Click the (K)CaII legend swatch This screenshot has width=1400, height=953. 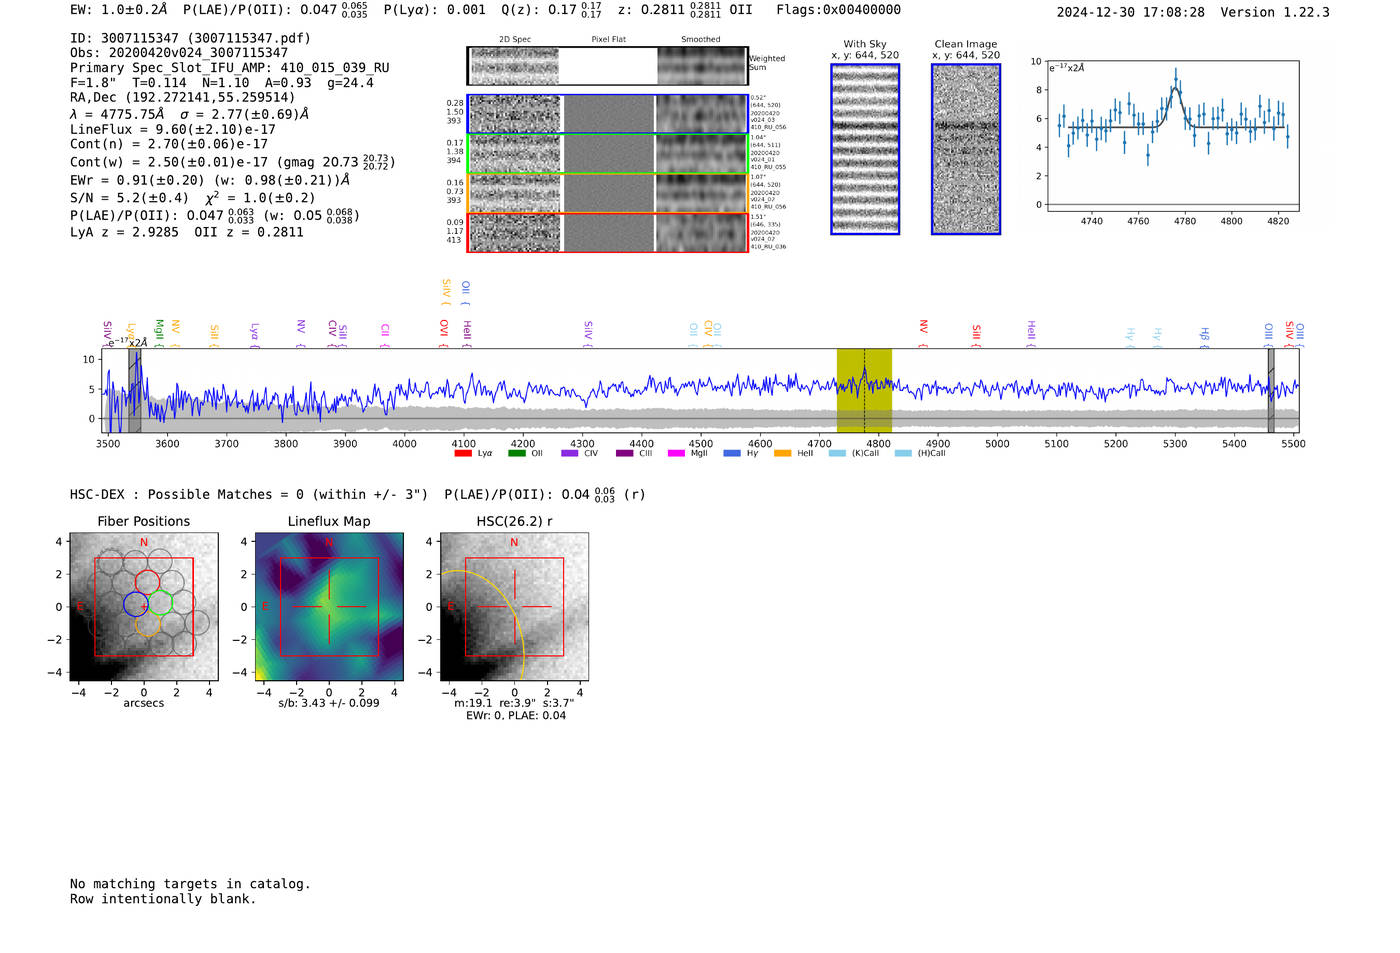(837, 453)
